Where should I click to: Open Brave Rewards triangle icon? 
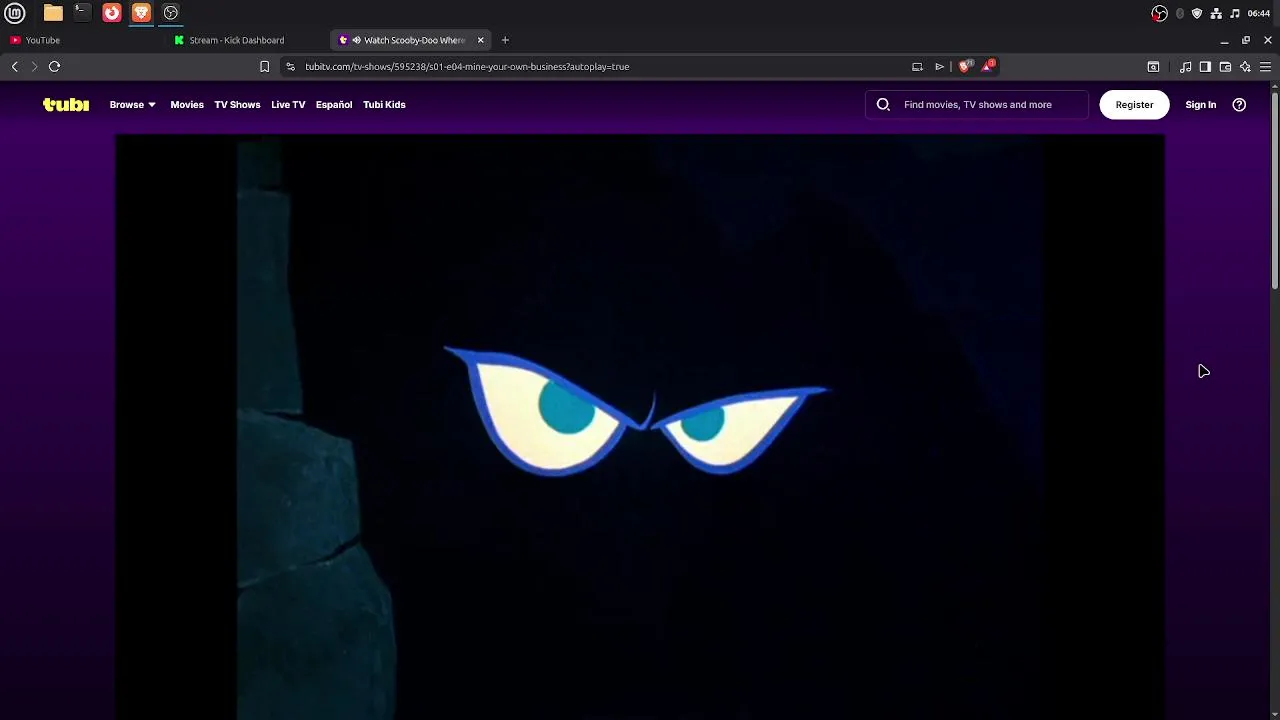pyautogui.click(x=989, y=65)
